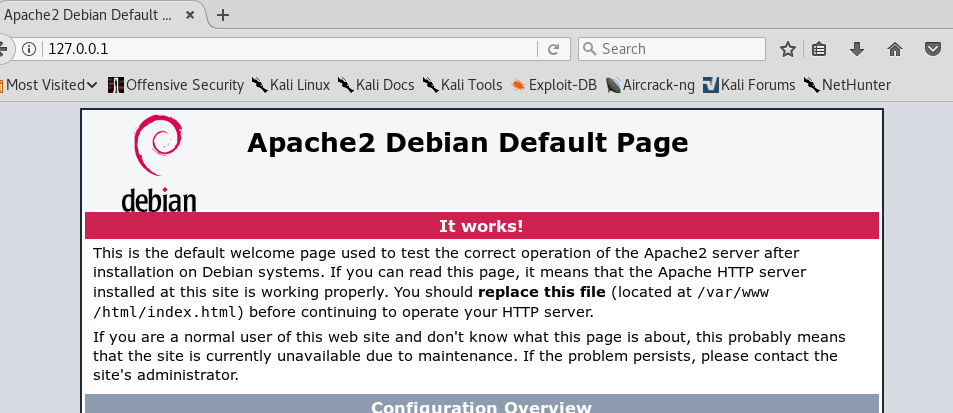Click the site information icon
Screen dimensions: 953x413
29,49
